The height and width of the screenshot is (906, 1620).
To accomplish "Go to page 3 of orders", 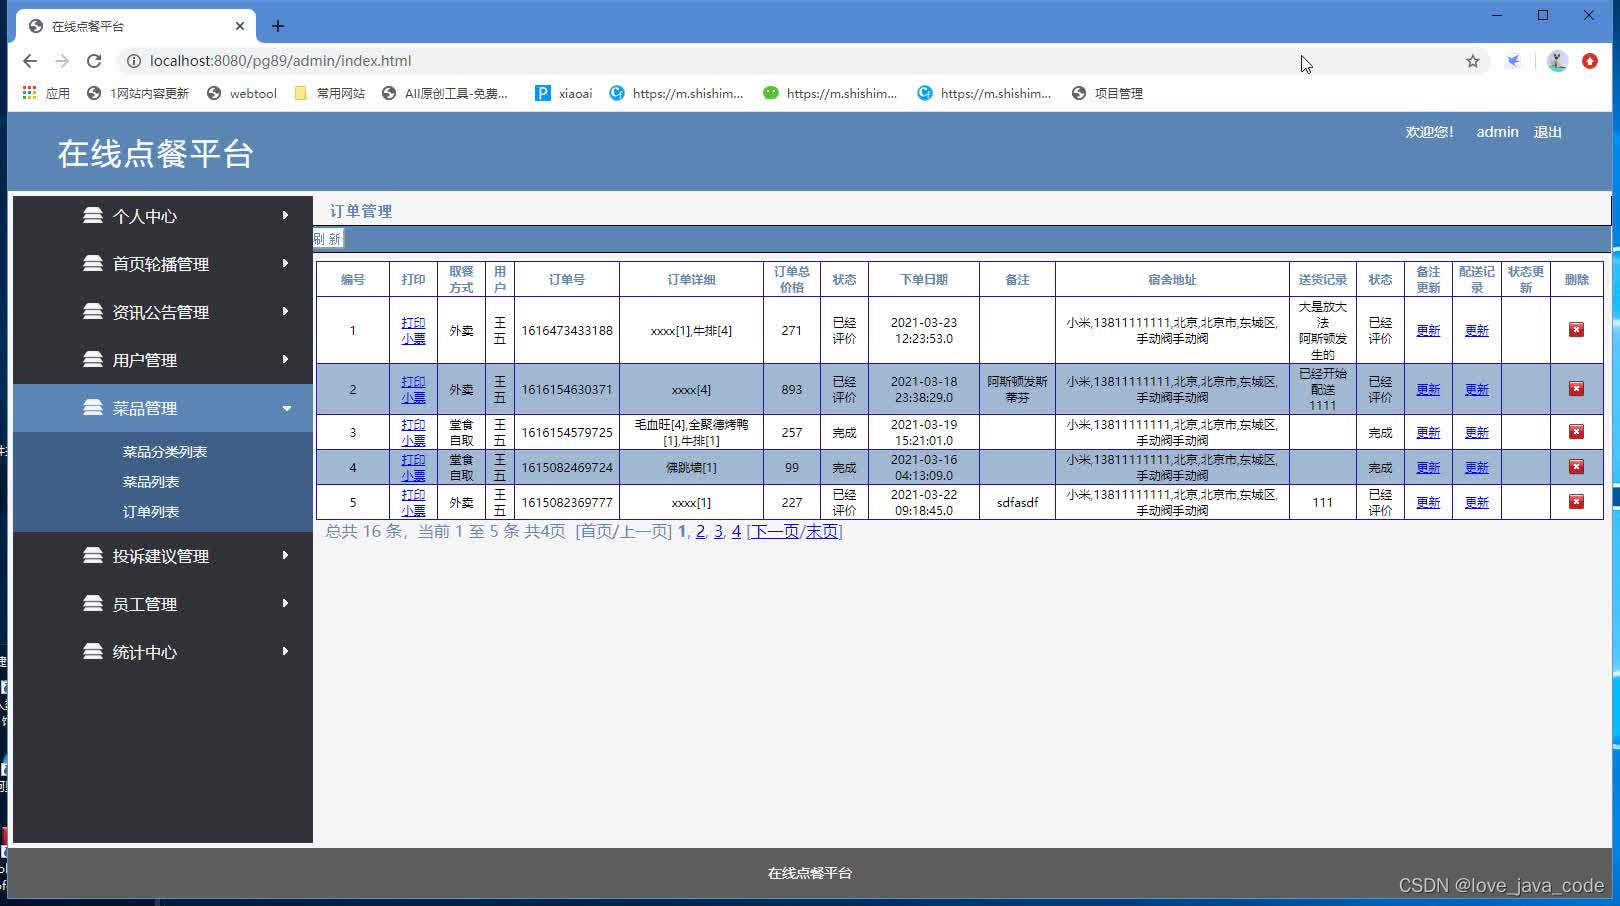I will pyautogui.click(x=718, y=531).
